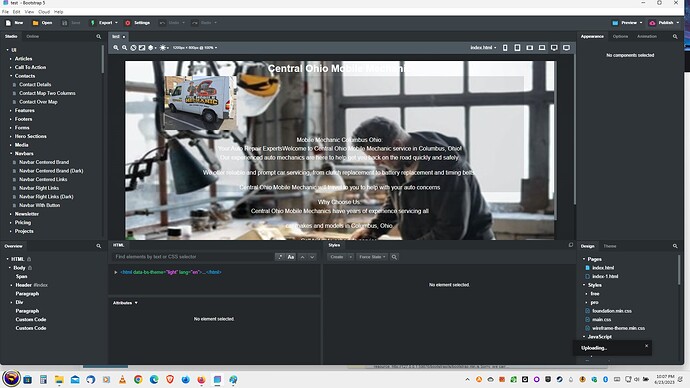This screenshot has height=388, width=690.
Task: Click the Styles panel search icon
Action: click(394, 256)
